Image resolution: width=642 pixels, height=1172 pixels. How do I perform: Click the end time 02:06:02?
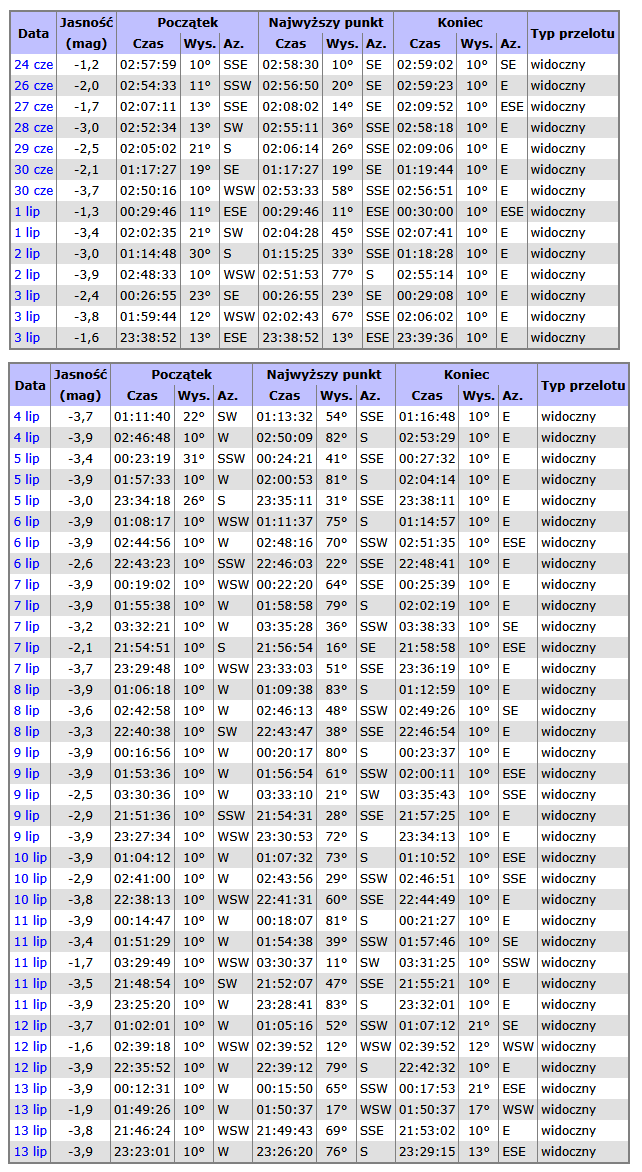tap(425, 316)
